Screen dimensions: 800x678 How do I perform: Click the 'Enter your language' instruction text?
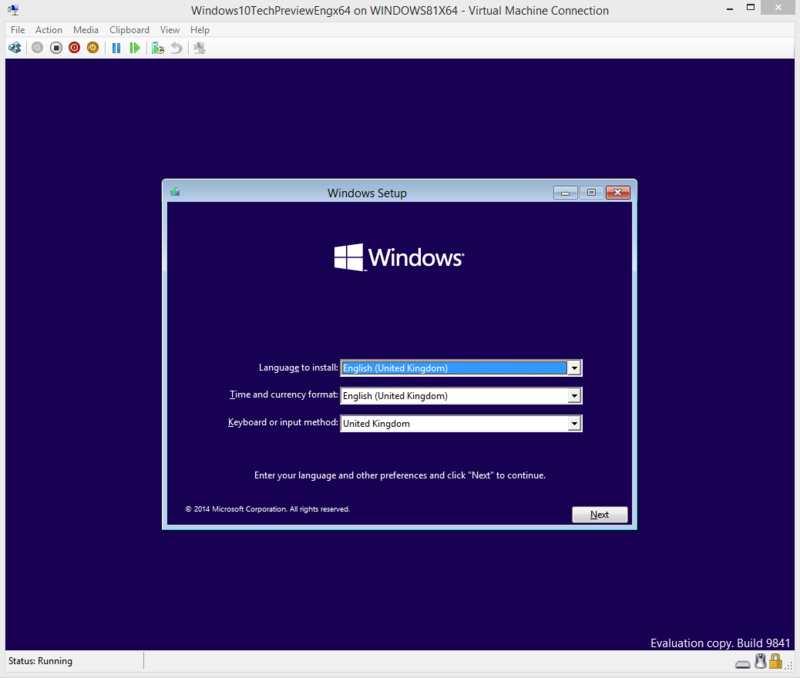point(400,475)
